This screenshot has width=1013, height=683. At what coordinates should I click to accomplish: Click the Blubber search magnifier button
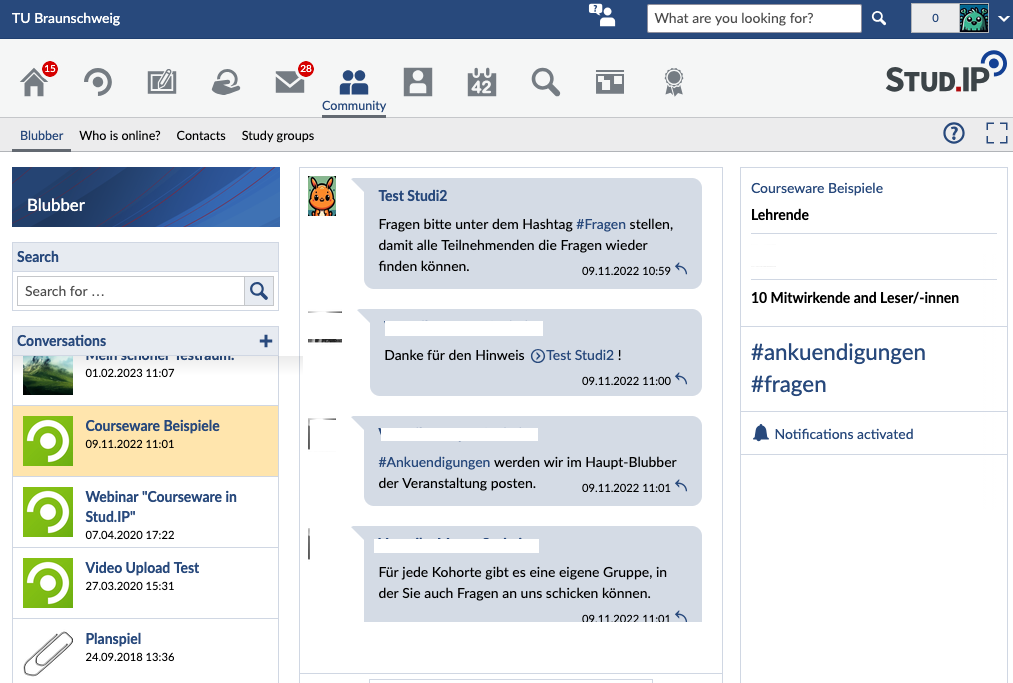click(x=259, y=291)
